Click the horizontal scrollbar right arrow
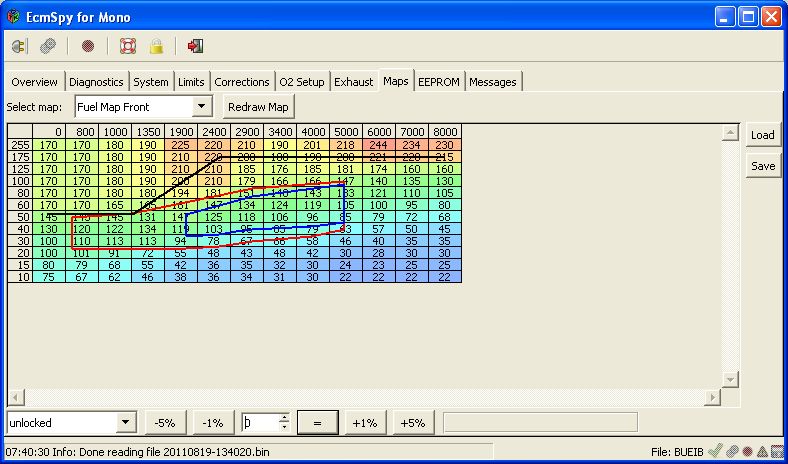This screenshot has height=464, width=788. tap(712, 398)
